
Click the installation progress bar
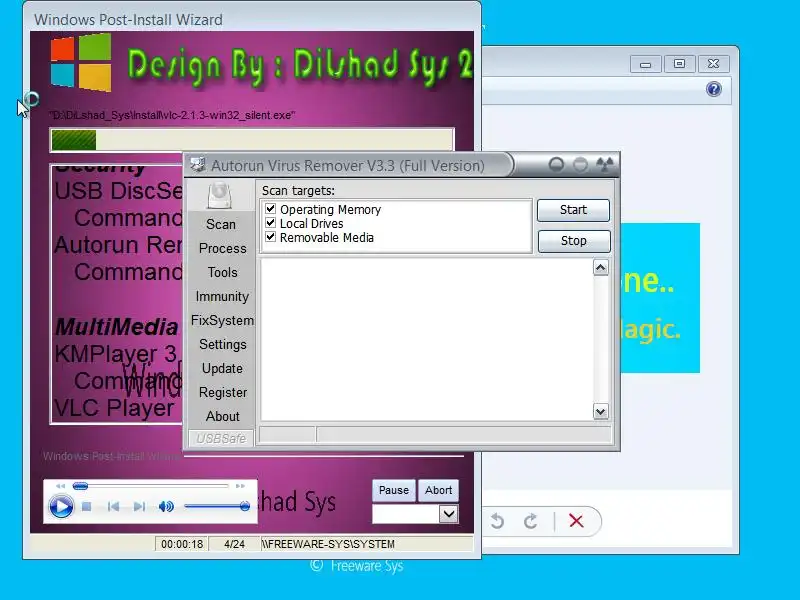252,140
